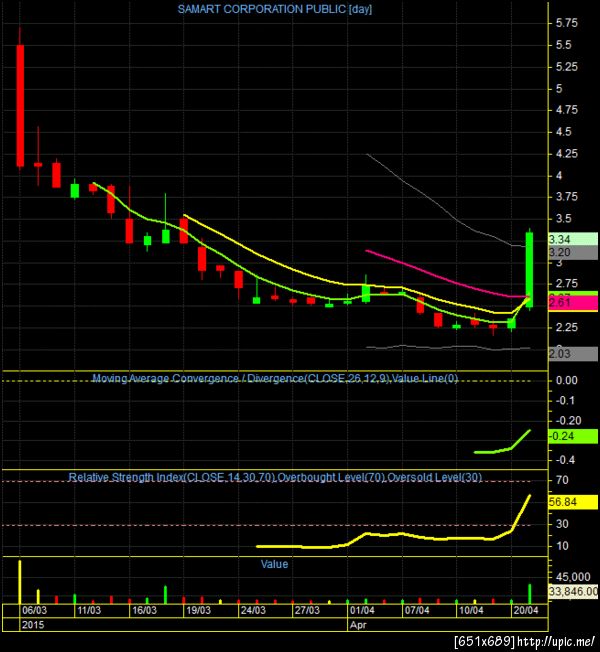This screenshot has width=600, height=652.
Task: Select the 10 RSI axis label
Action: (x=562, y=546)
